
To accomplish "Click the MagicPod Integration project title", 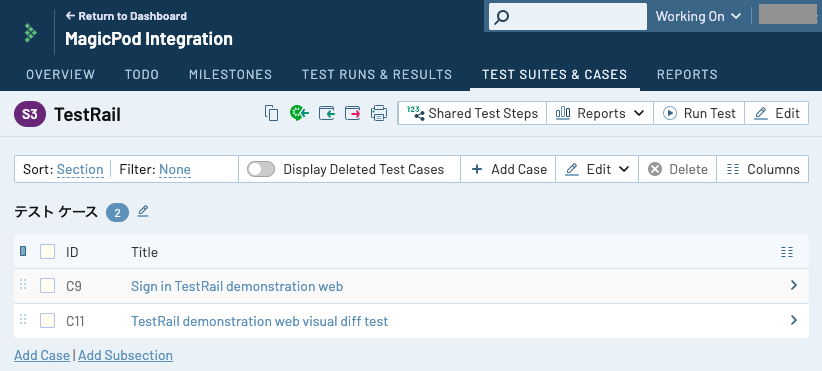I will click(149, 39).
